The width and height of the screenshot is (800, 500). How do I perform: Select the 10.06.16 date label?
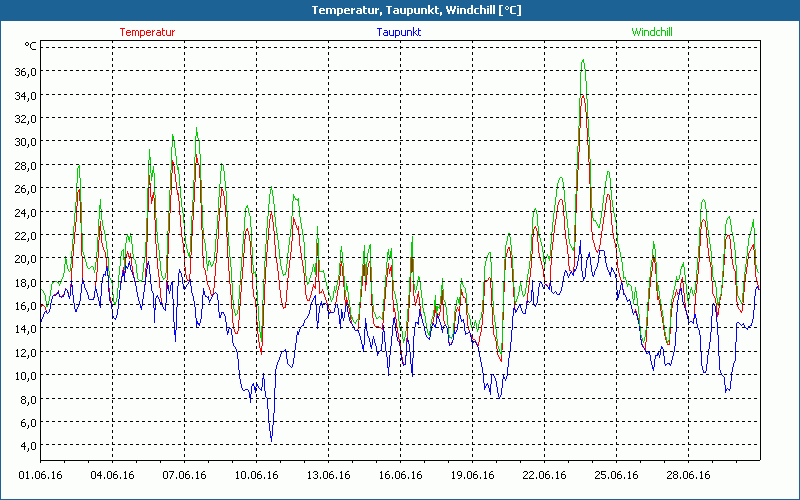click(x=256, y=475)
